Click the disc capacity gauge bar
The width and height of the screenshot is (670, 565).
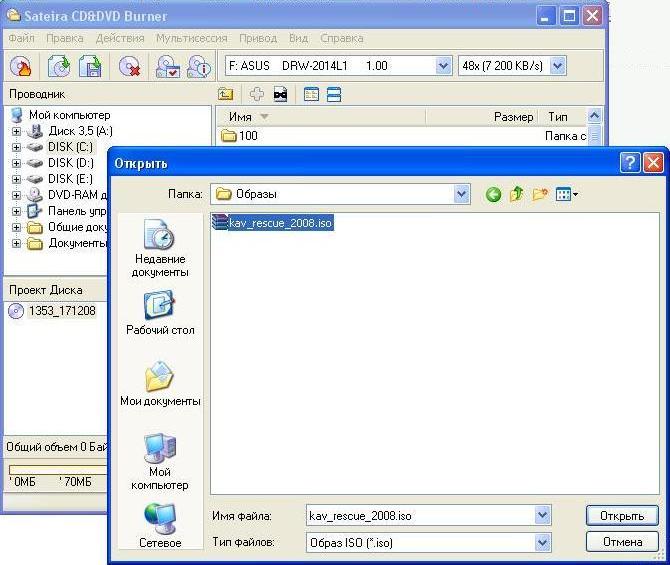point(58,469)
